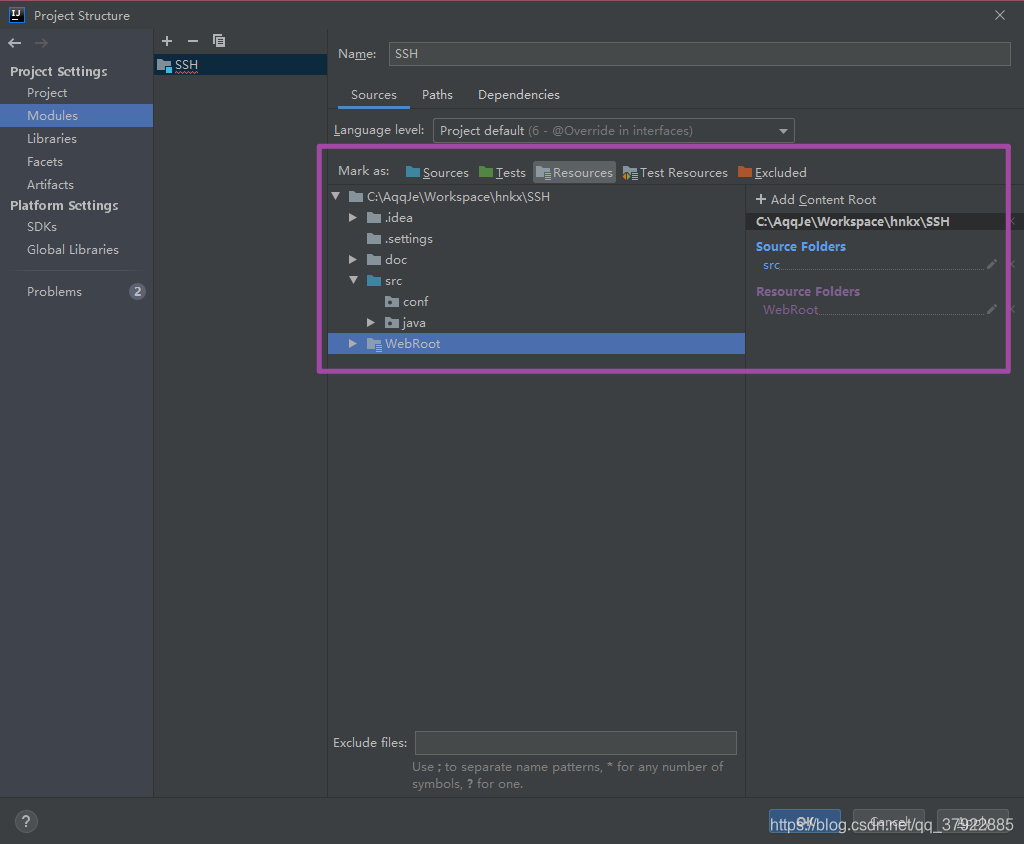The height and width of the screenshot is (844, 1024).
Task: Mark folder as Resources
Action: (574, 172)
